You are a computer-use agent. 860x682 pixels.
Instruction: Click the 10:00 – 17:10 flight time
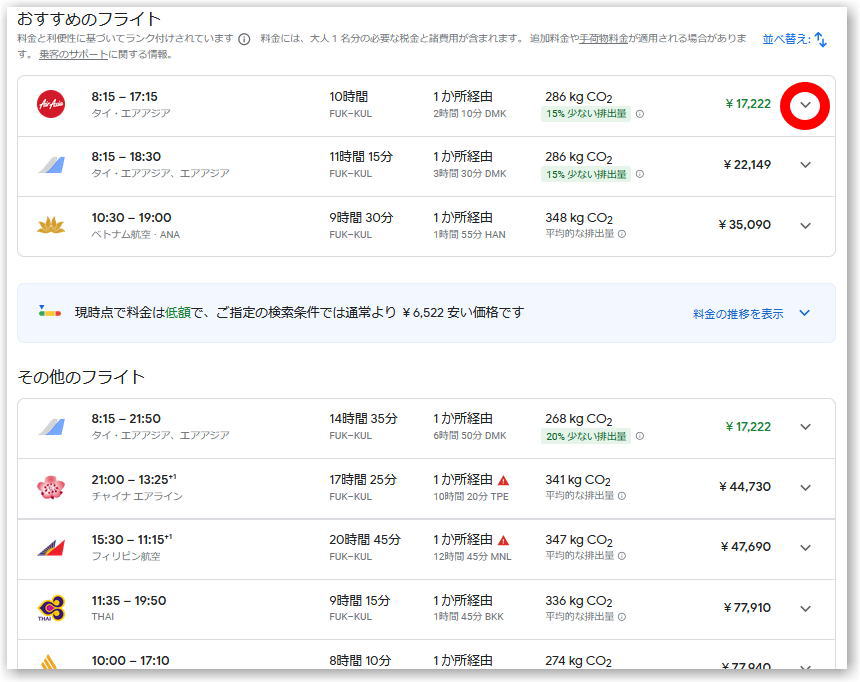pyautogui.click(x=130, y=661)
